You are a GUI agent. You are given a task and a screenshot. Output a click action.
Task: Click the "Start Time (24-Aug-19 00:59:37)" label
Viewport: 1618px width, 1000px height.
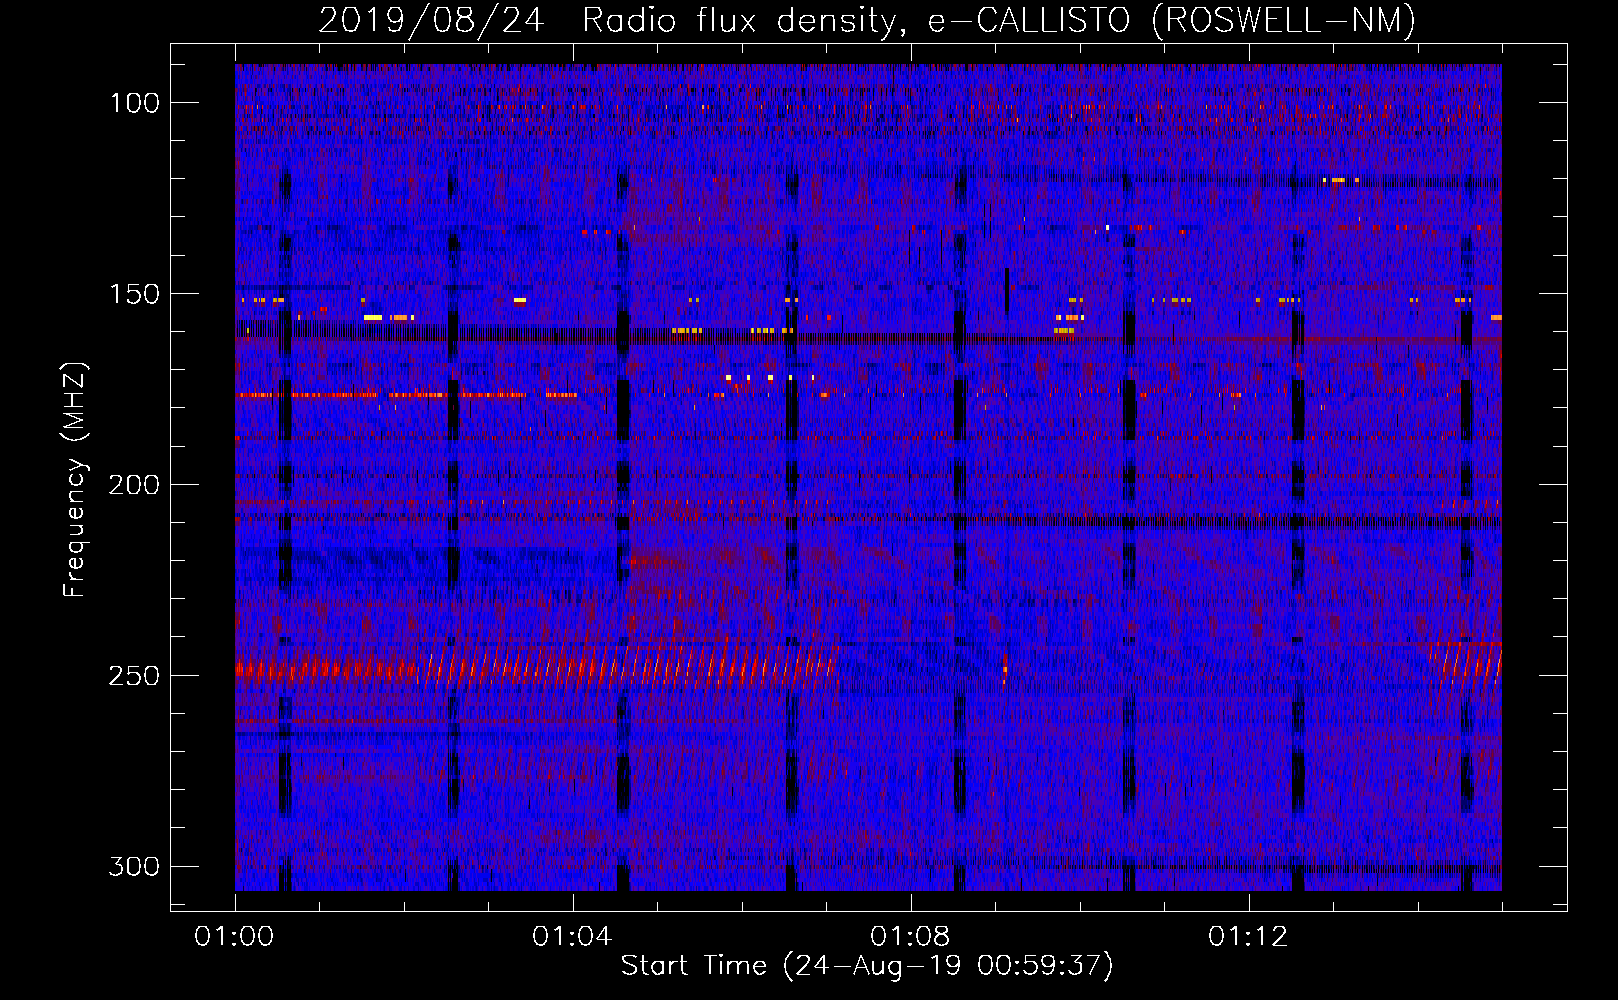(x=867, y=966)
